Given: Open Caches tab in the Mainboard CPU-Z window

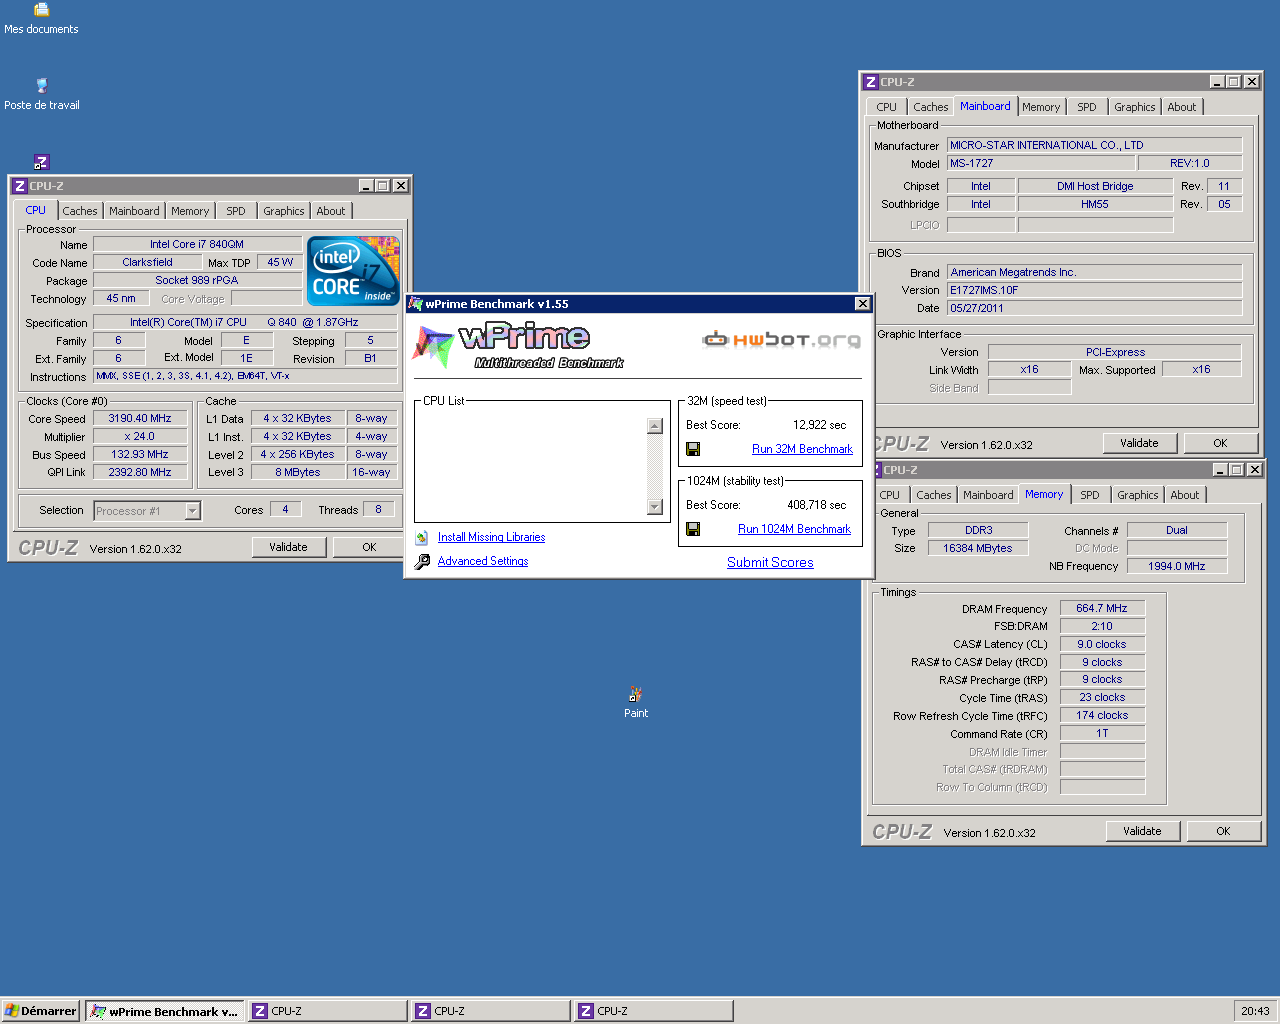Looking at the screenshot, I should click(x=931, y=107).
